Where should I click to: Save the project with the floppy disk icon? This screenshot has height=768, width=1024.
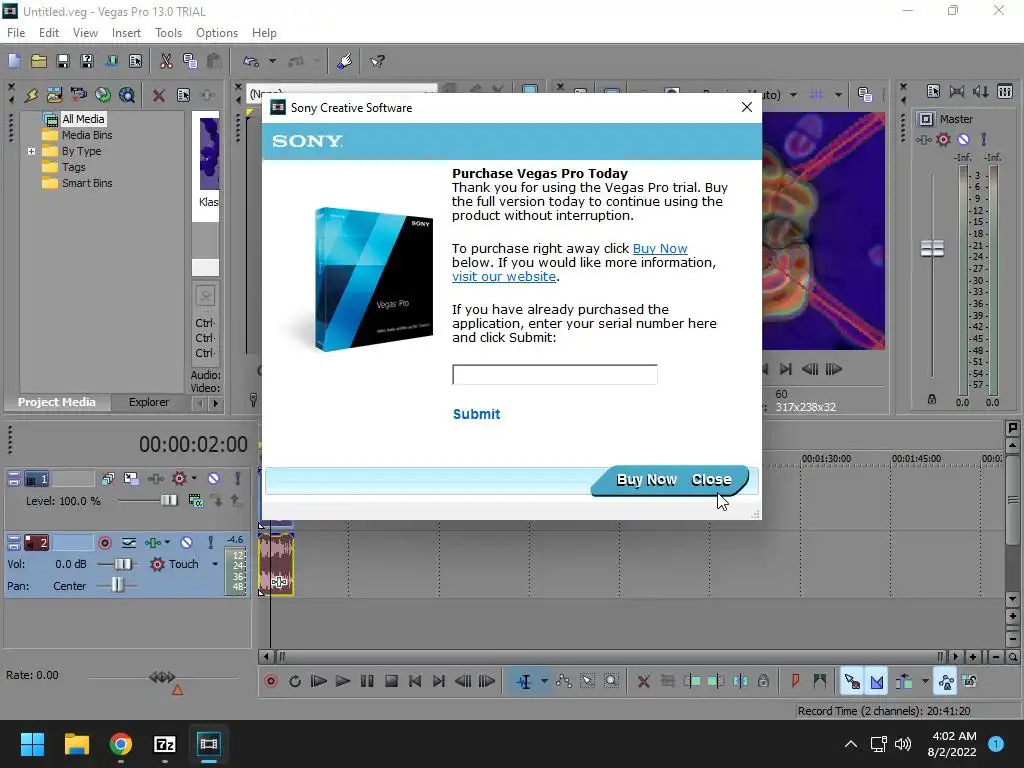[63, 61]
